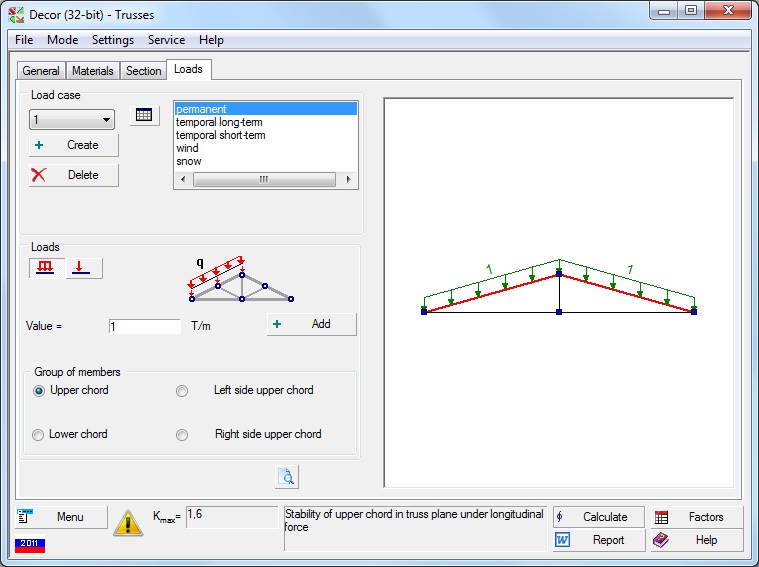Click the 2011 flag icon
This screenshot has width=759, height=567.
(x=30, y=545)
